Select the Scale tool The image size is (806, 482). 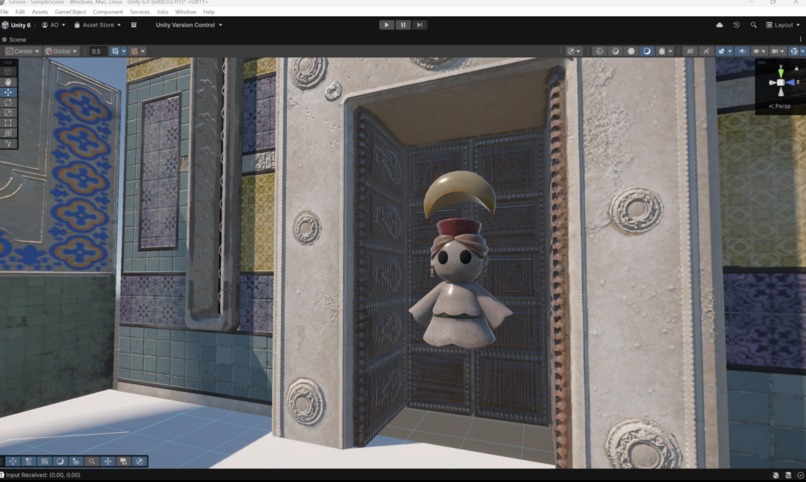click(x=8, y=113)
